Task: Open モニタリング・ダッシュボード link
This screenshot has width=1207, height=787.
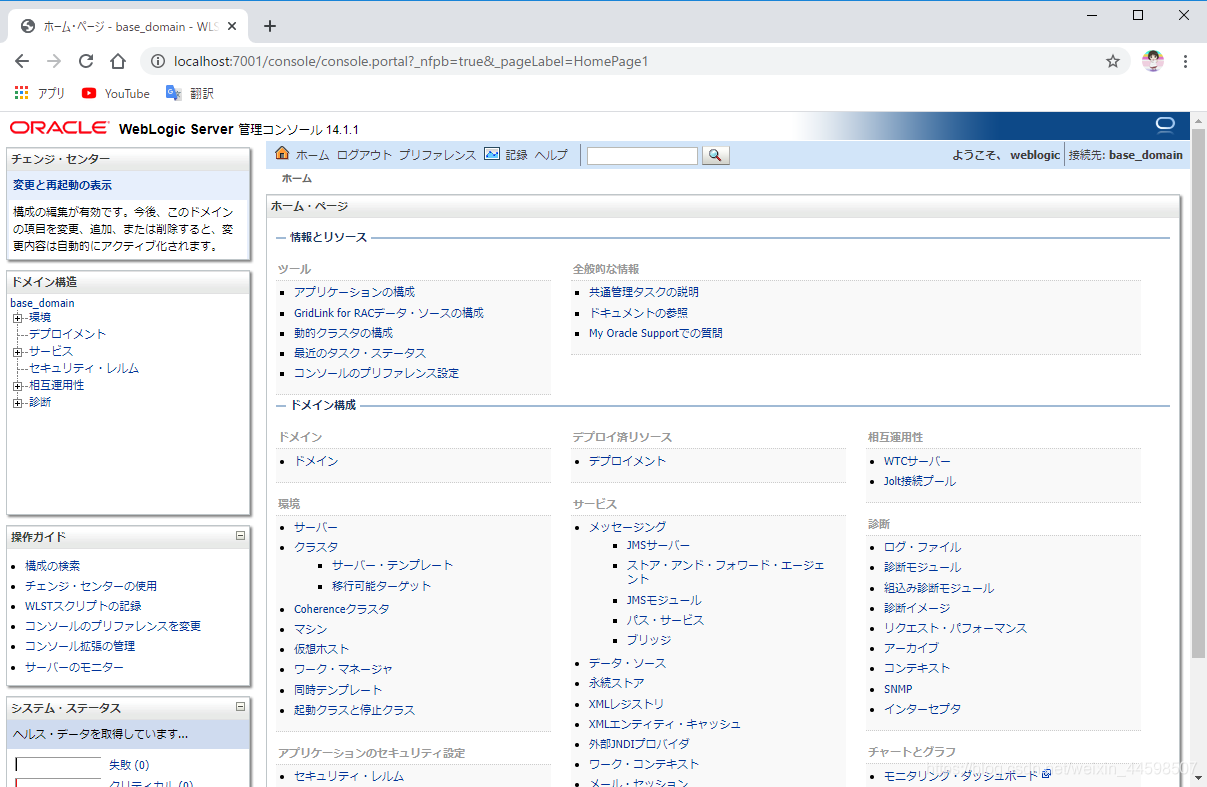Action: 961,775
